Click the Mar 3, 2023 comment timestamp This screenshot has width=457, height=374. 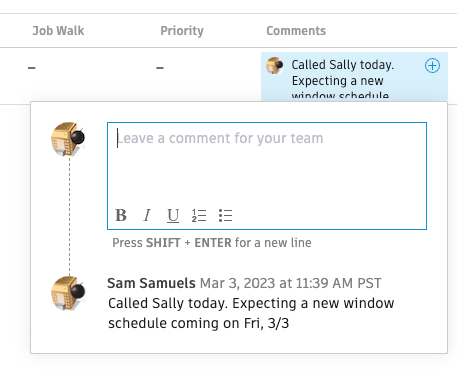(290, 283)
